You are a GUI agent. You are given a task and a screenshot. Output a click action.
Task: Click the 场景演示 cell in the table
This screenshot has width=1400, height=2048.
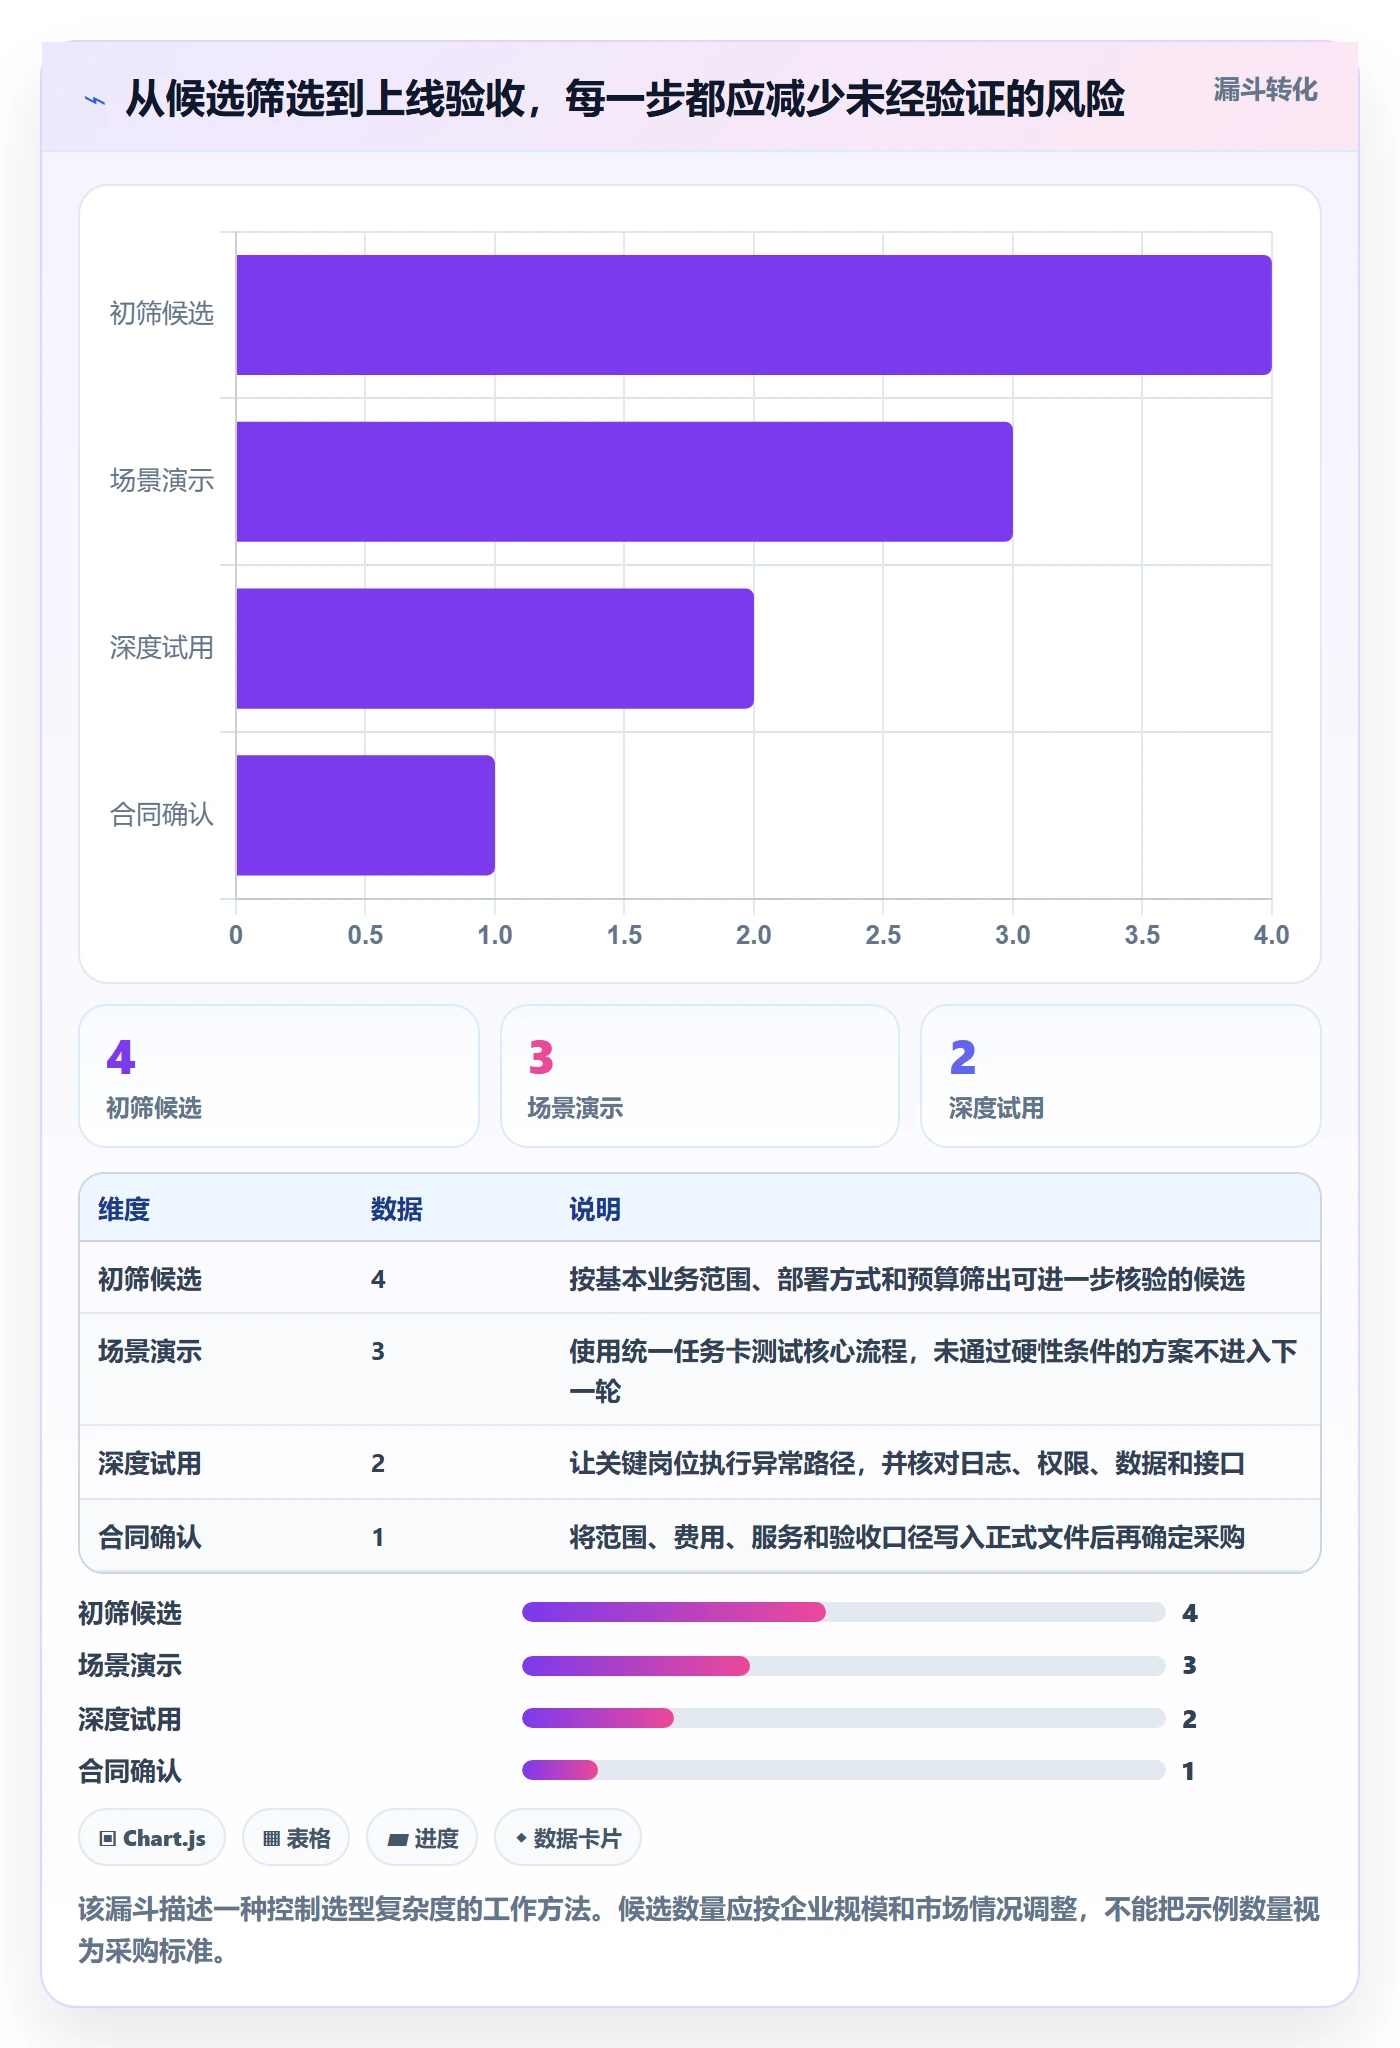click(x=150, y=1351)
